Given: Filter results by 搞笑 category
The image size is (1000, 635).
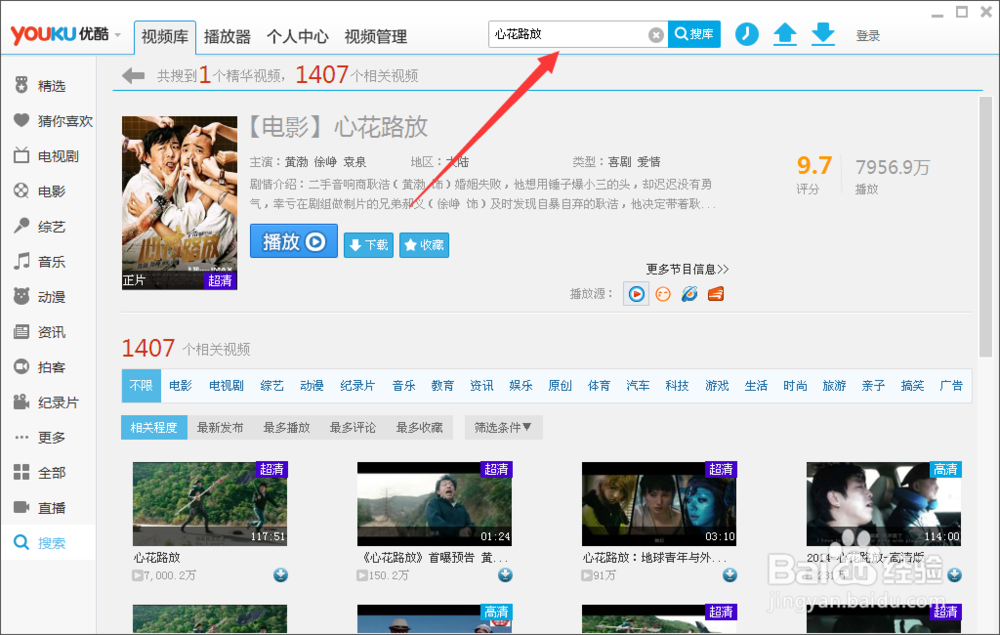Looking at the screenshot, I should [913, 386].
